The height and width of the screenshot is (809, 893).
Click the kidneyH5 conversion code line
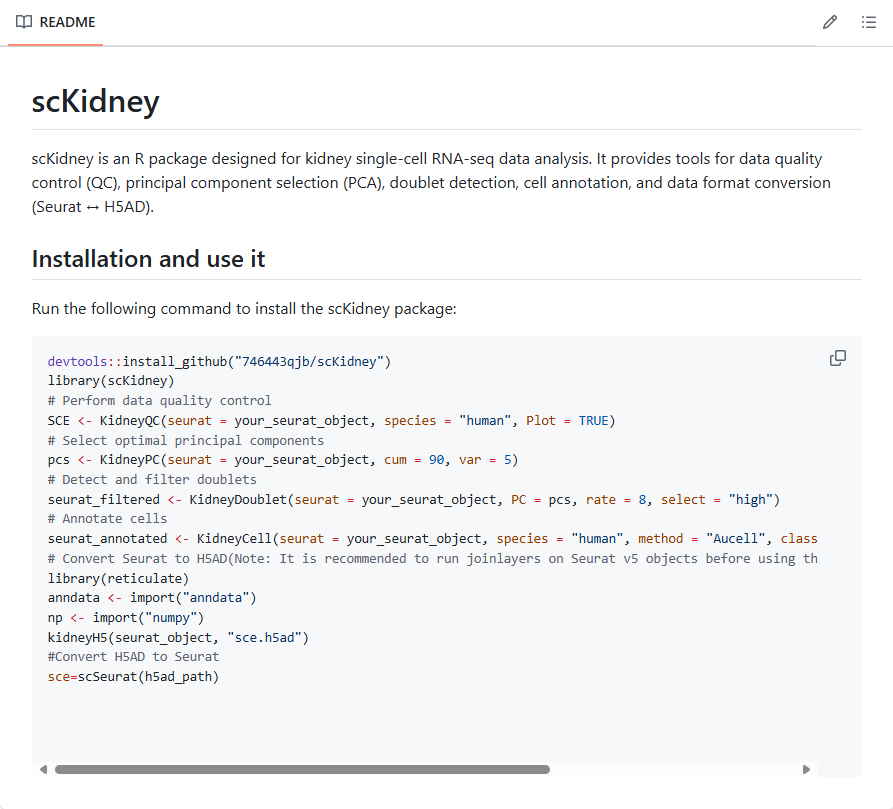click(x=178, y=638)
